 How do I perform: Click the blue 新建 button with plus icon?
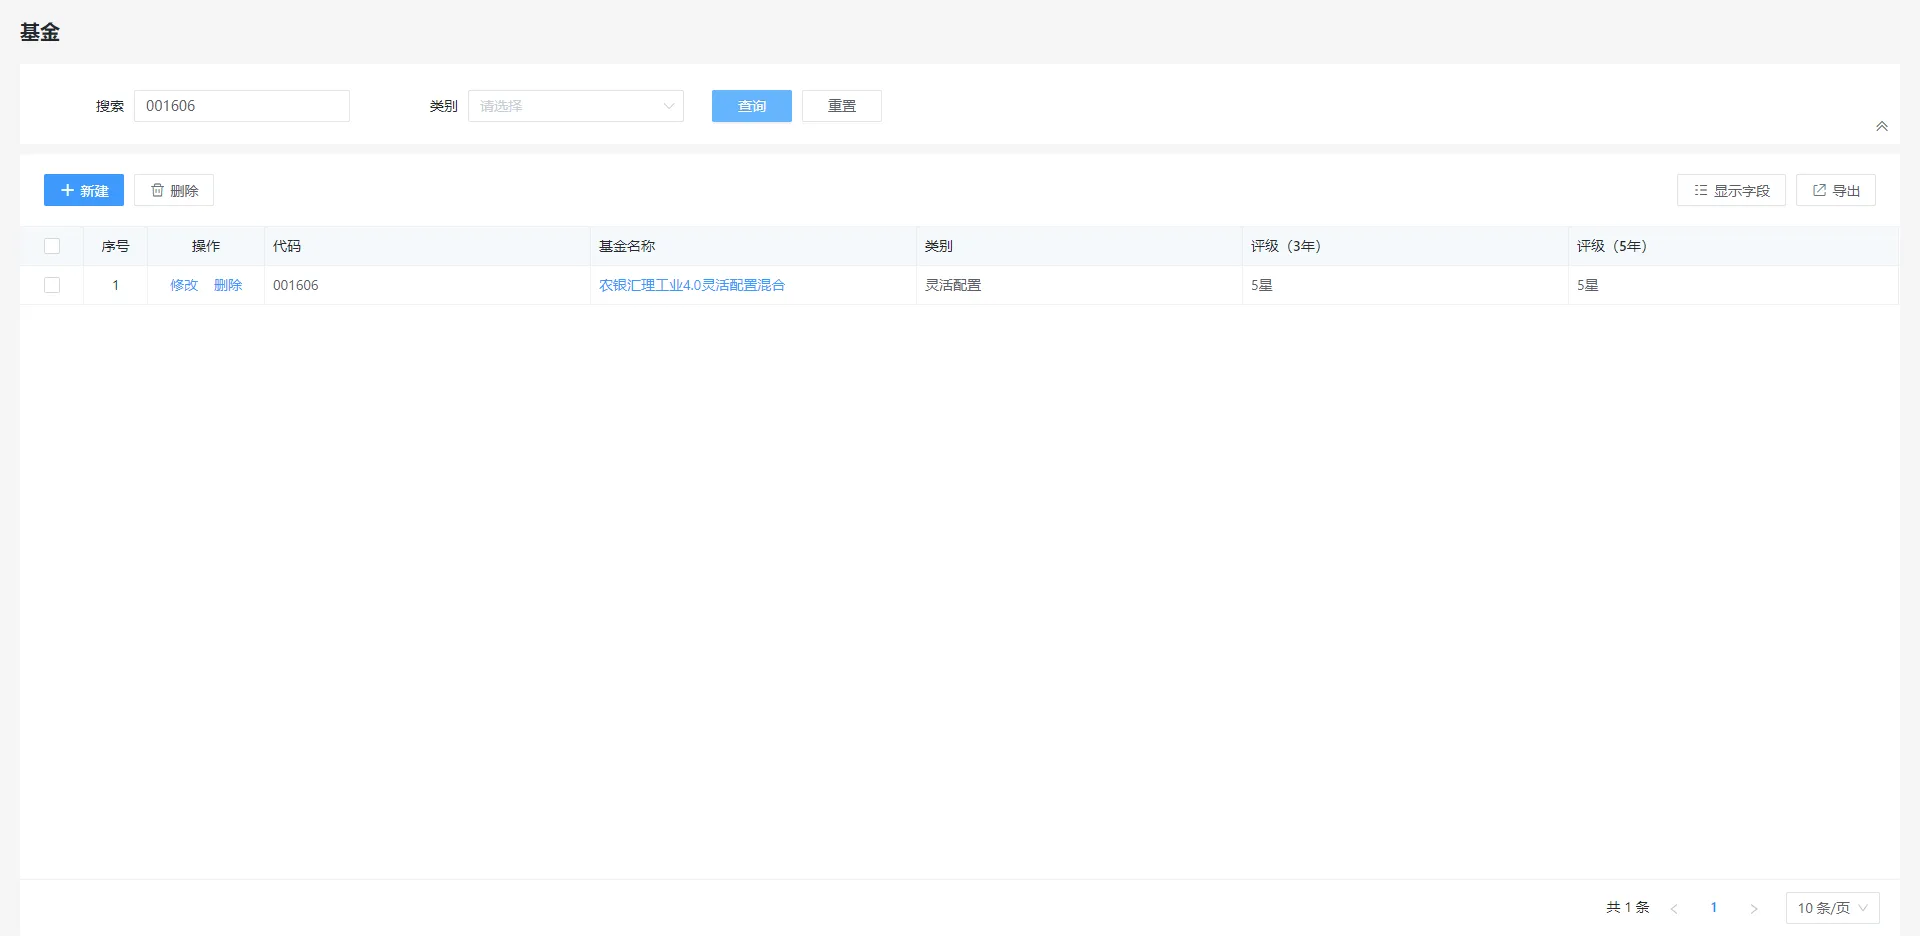point(84,190)
